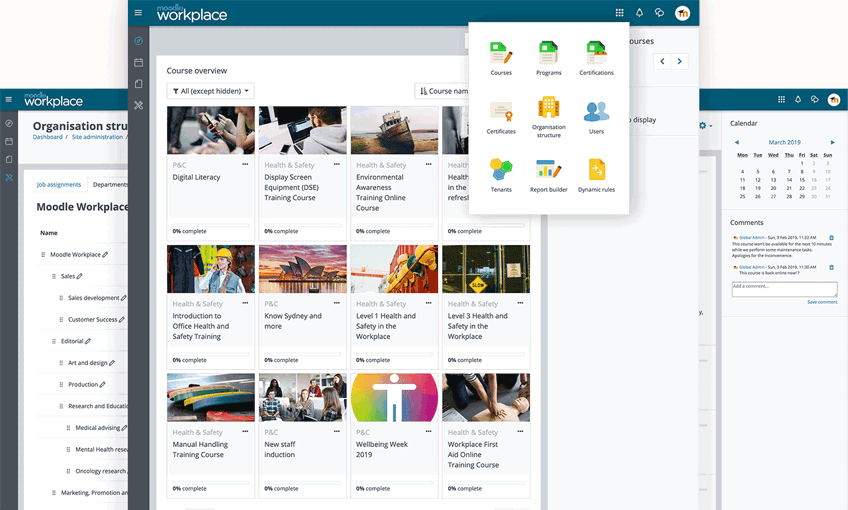Image resolution: width=848 pixels, height=510 pixels.
Task: Open the gear settings dropdown in right window
Action: [705, 125]
